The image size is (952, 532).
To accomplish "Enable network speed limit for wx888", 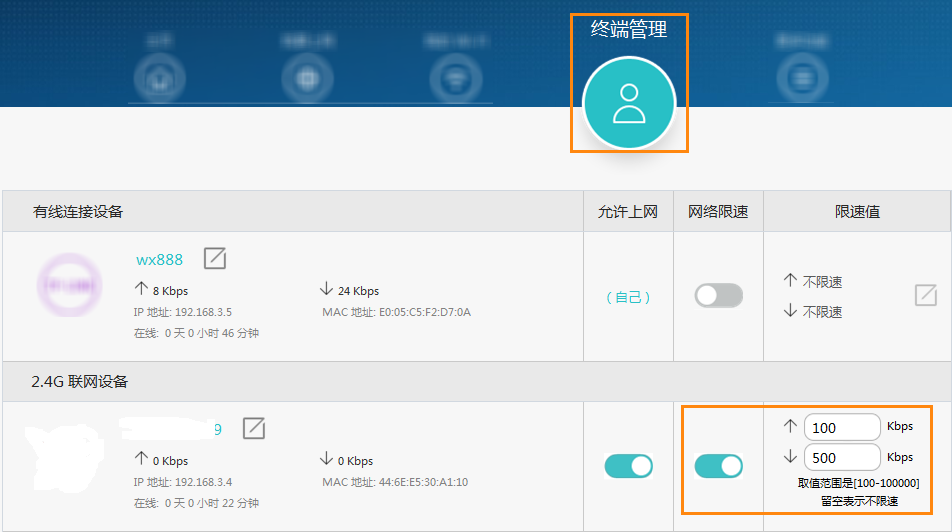I will click(x=718, y=296).
